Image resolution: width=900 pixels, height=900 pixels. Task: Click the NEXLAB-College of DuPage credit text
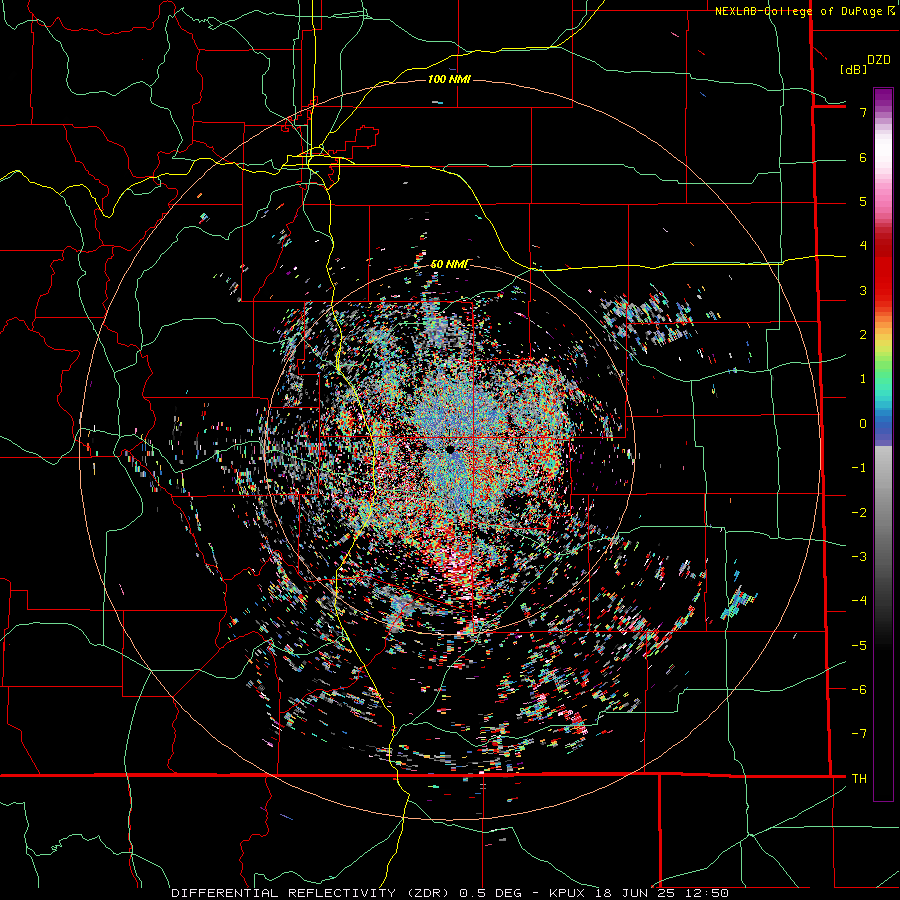pos(800,11)
